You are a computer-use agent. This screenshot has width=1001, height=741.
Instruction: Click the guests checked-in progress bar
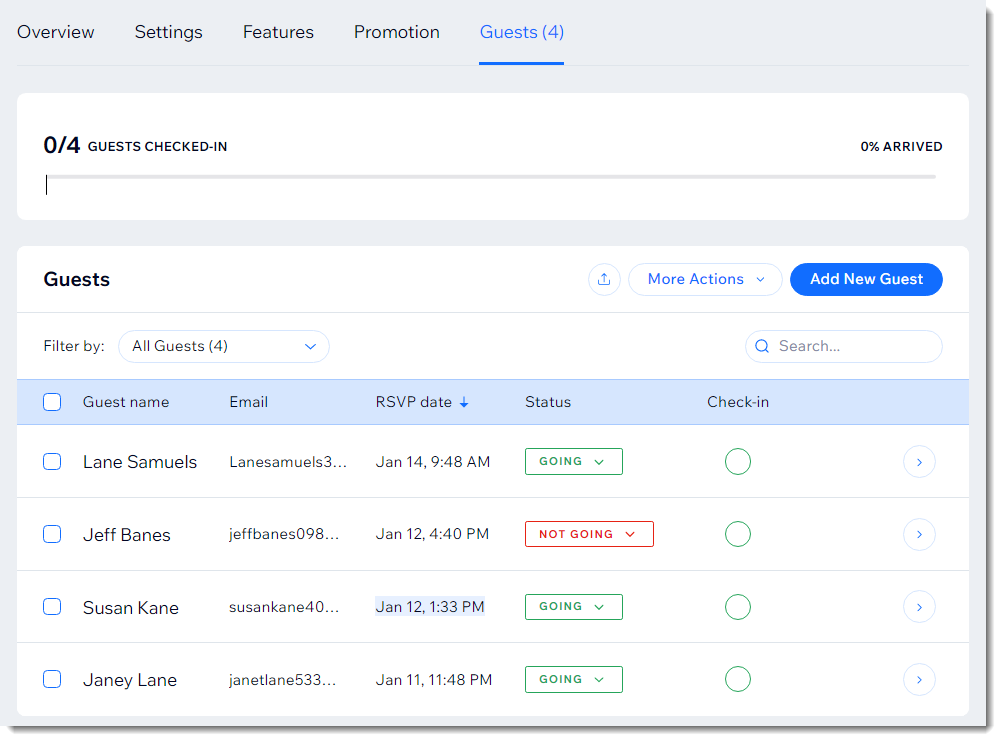tap(491, 177)
